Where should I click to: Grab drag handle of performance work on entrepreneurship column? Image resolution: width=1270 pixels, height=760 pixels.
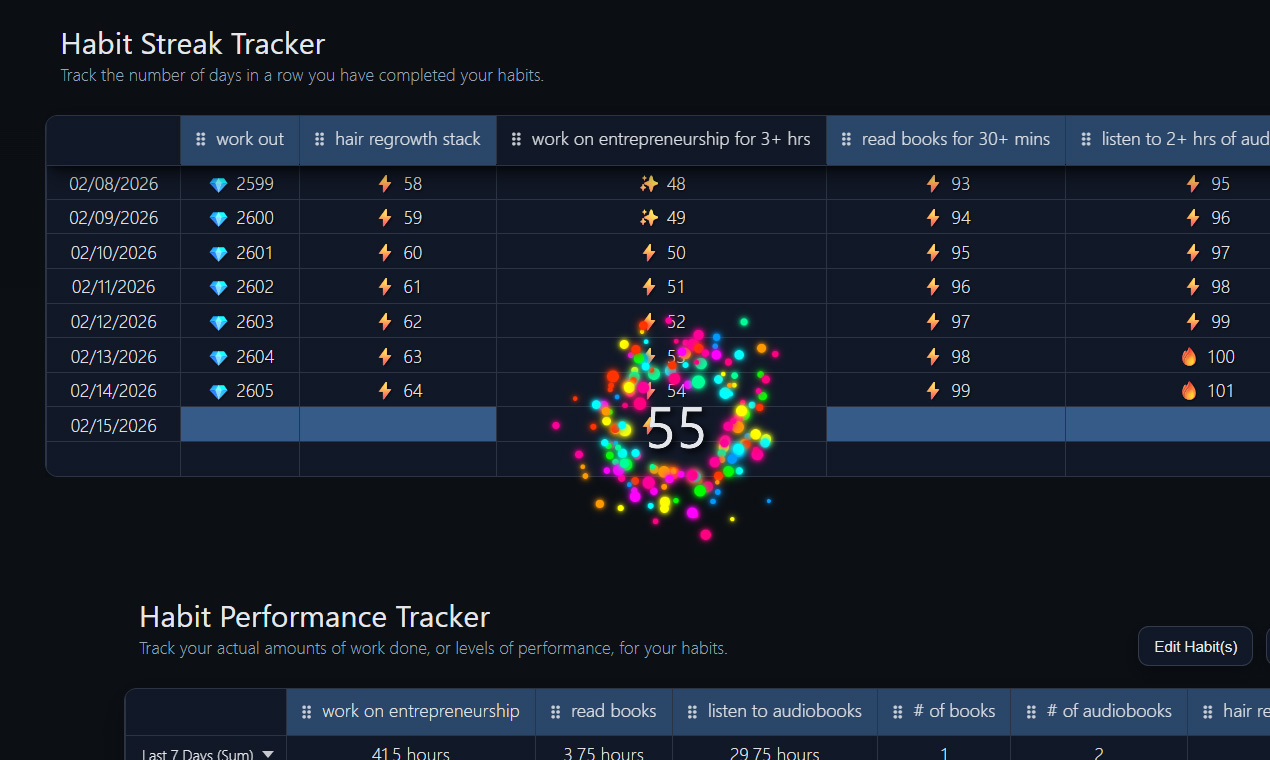[307, 712]
